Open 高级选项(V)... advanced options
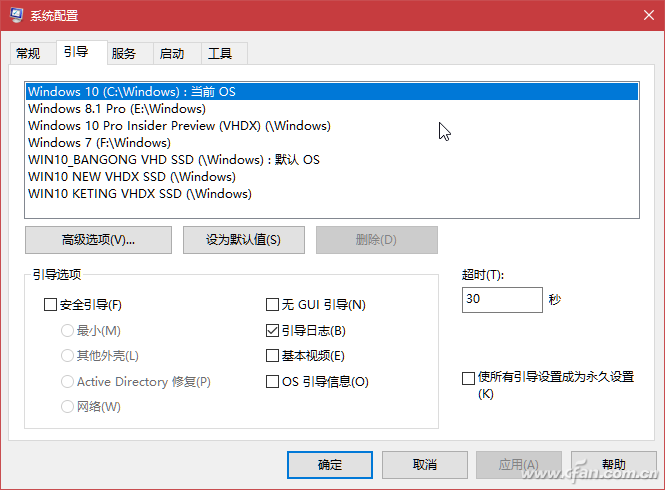 [98, 240]
